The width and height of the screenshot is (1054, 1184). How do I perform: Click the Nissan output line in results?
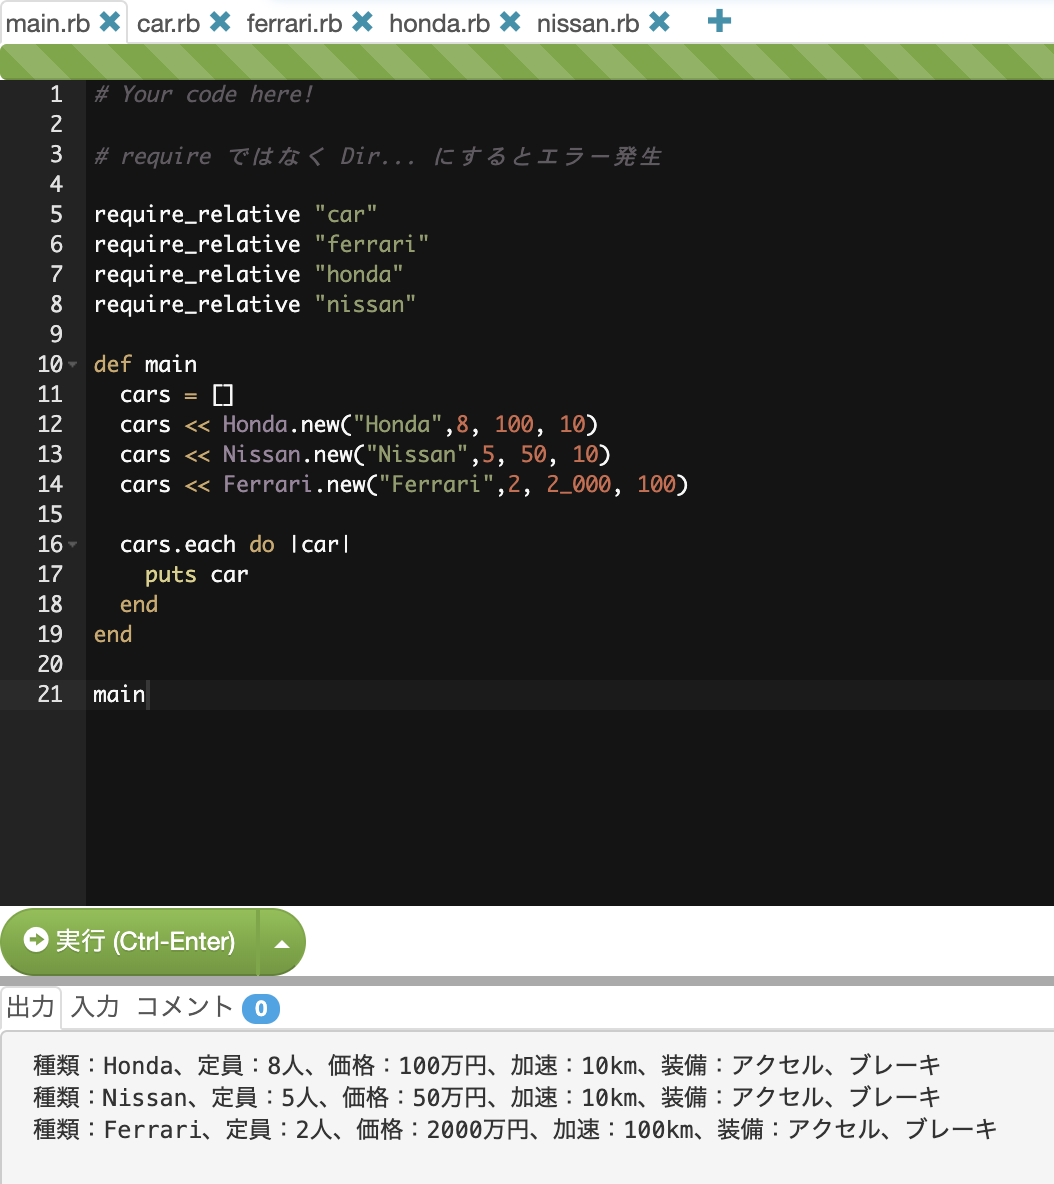tap(487, 1097)
